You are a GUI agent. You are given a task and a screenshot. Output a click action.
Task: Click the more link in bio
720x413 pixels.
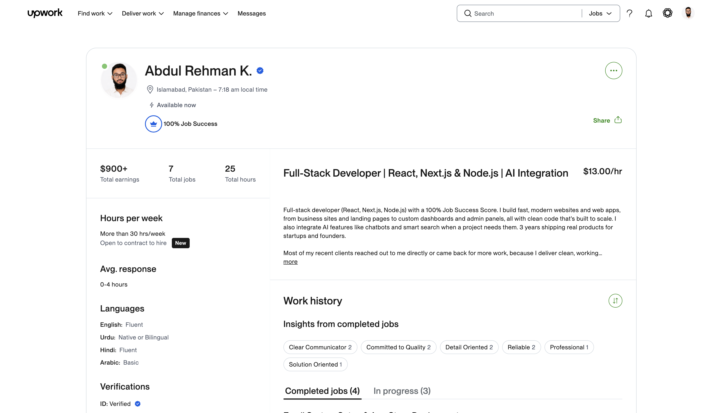point(290,262)
